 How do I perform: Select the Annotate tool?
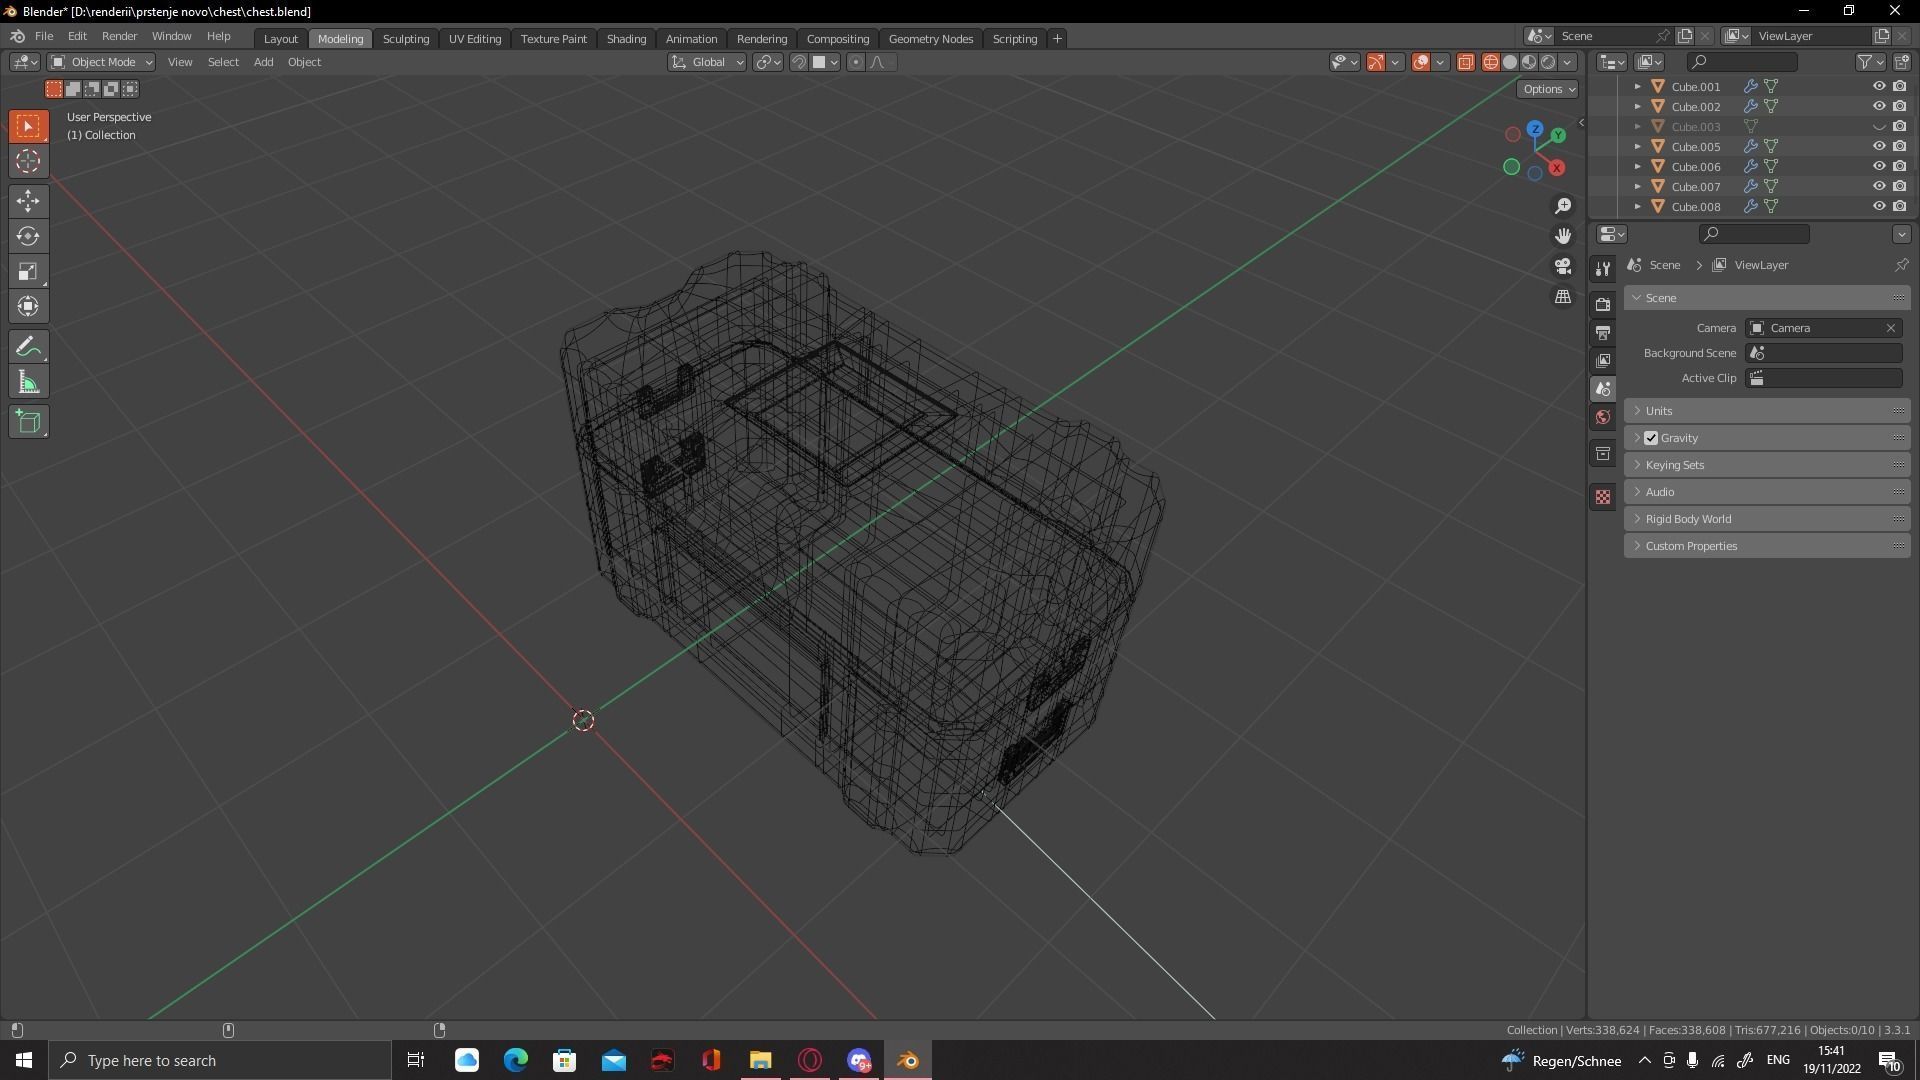pos(28,346)
